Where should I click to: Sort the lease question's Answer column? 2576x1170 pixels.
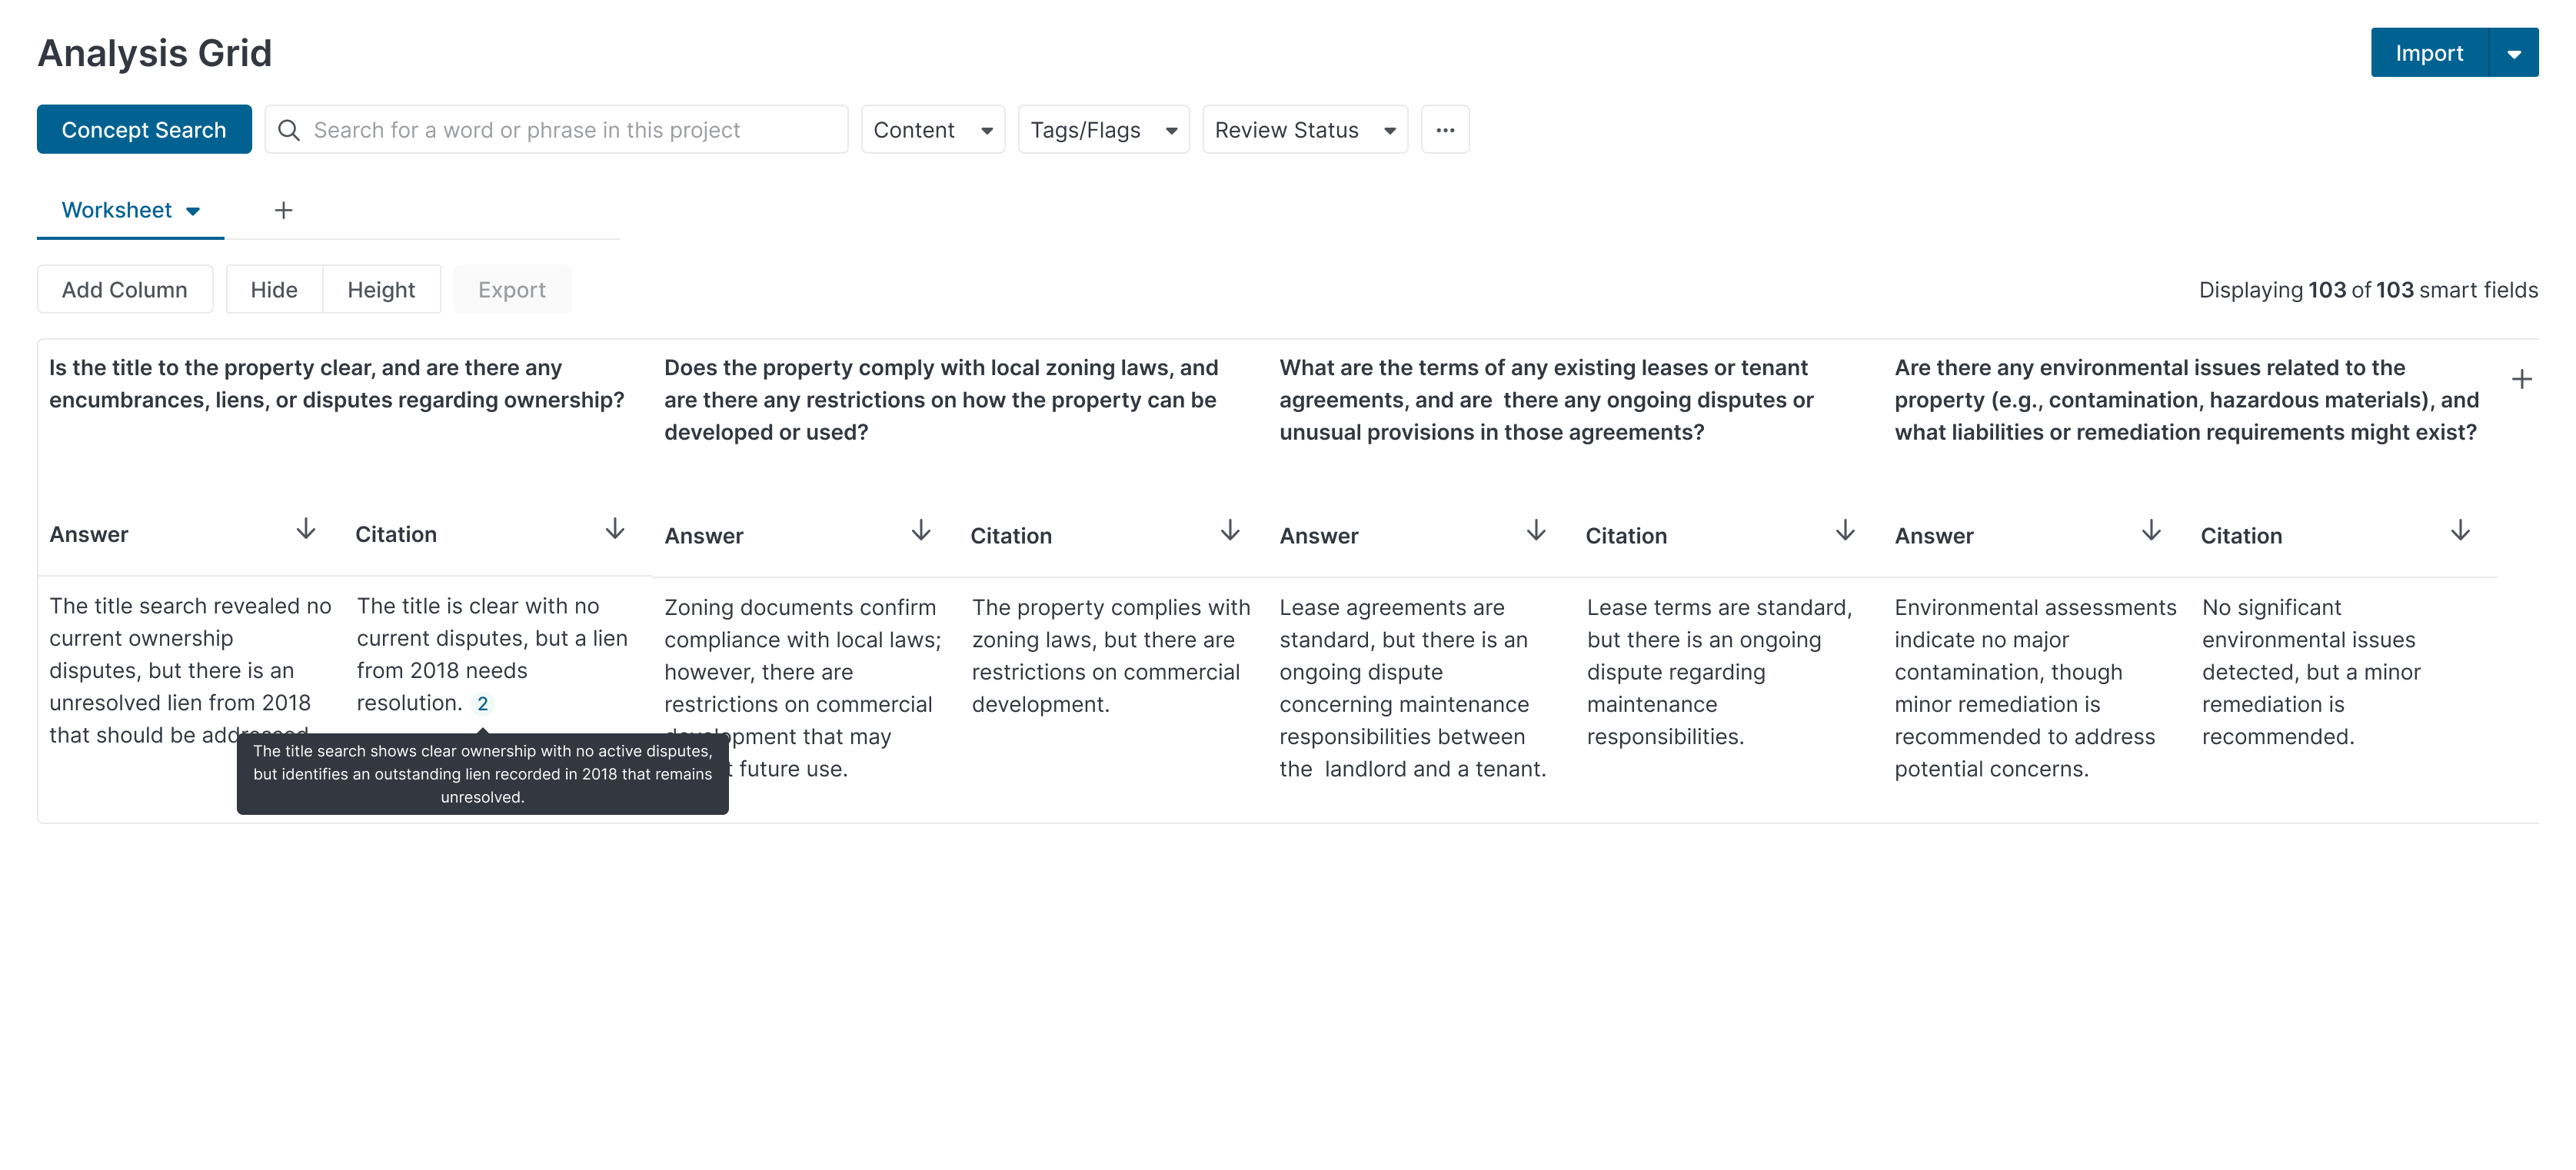1536,531
